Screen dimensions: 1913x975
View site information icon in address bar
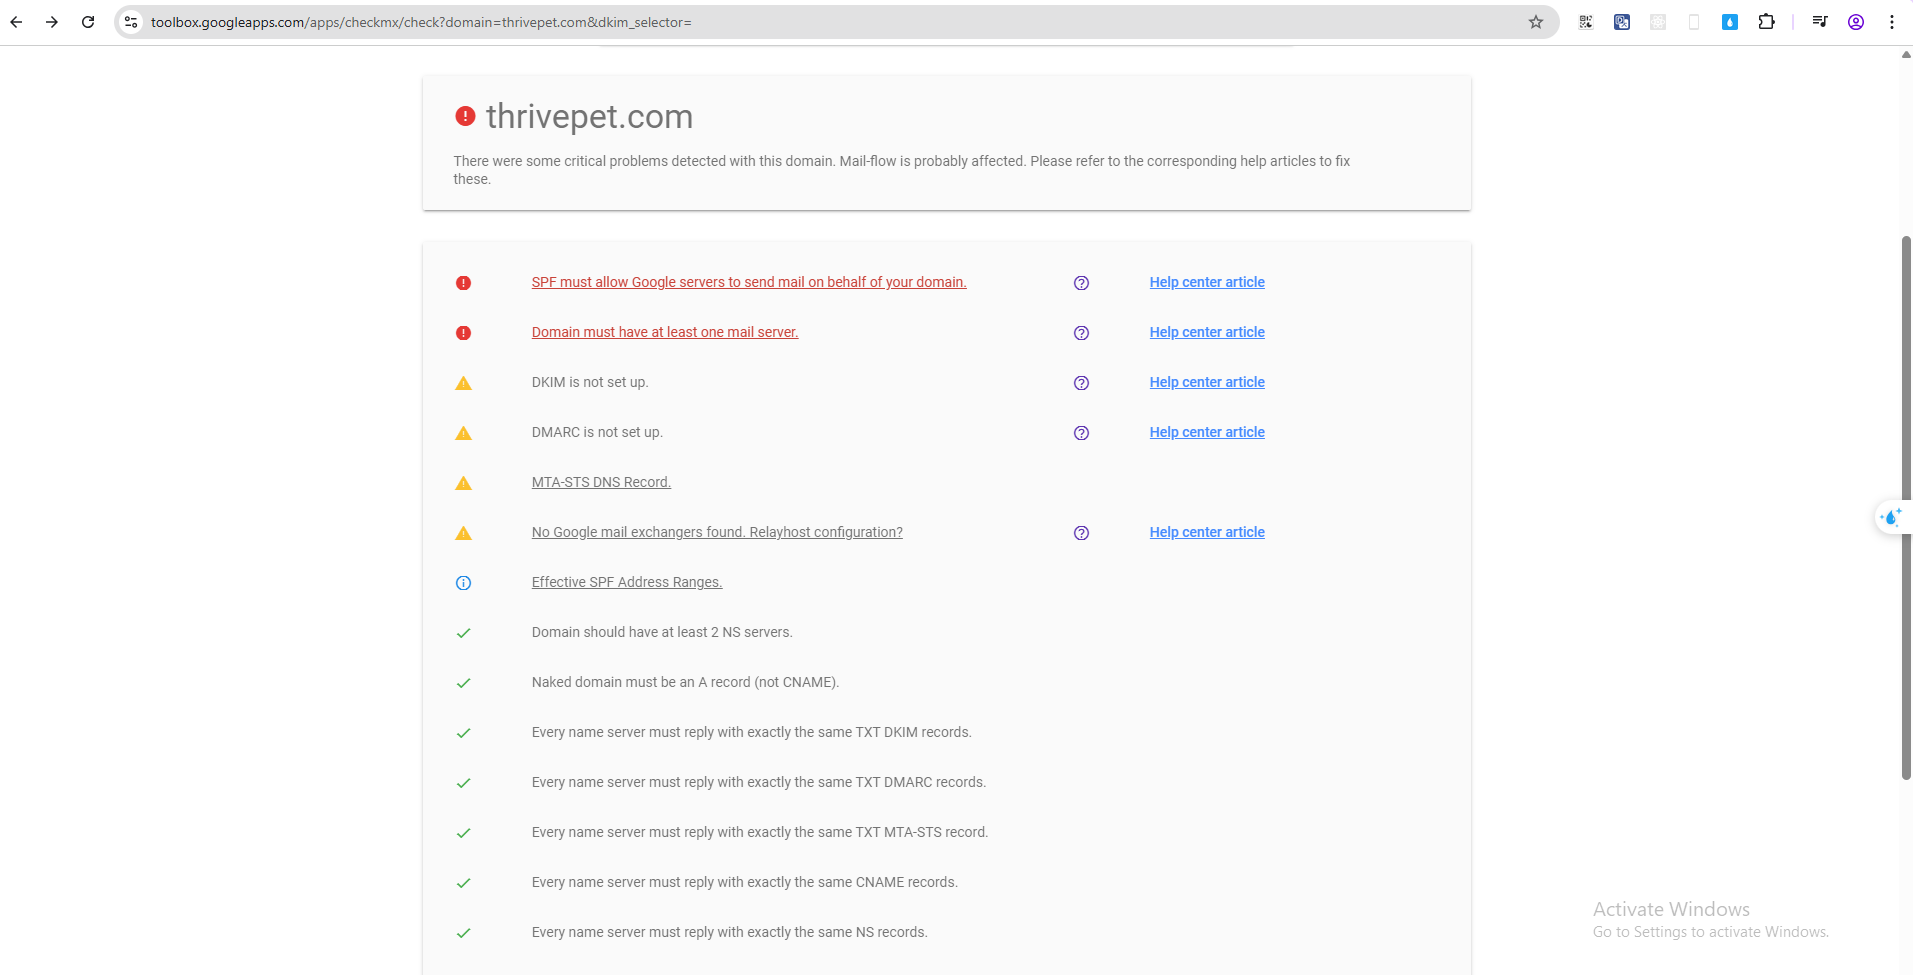tap(131, 22)
